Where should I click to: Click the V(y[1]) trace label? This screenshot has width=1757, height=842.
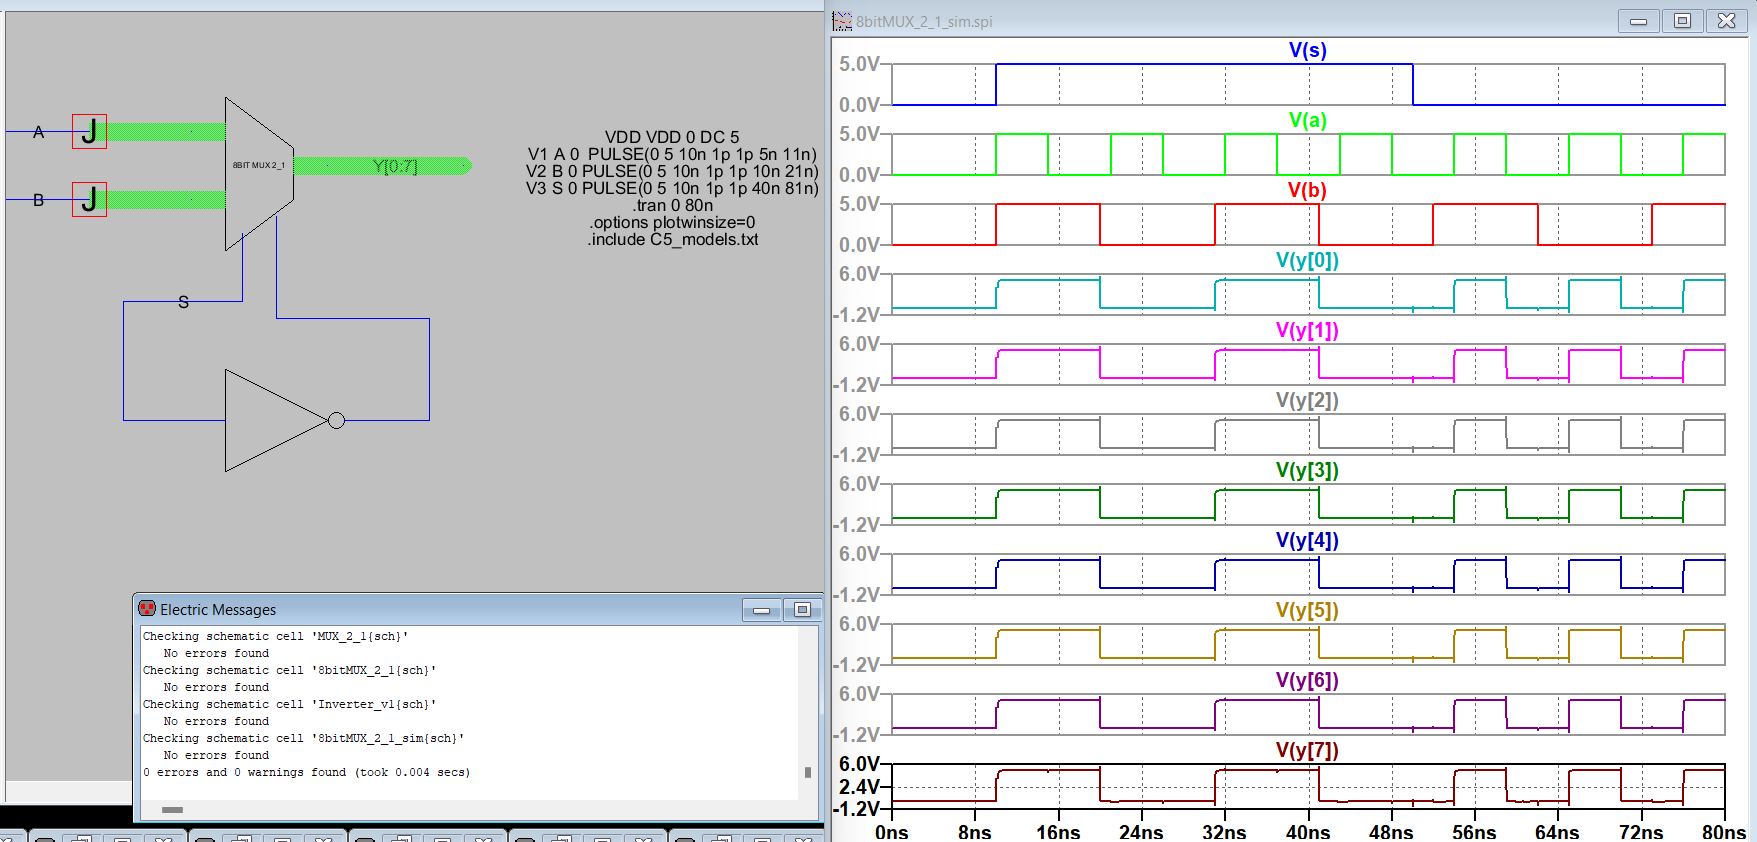click(1307, 330)
